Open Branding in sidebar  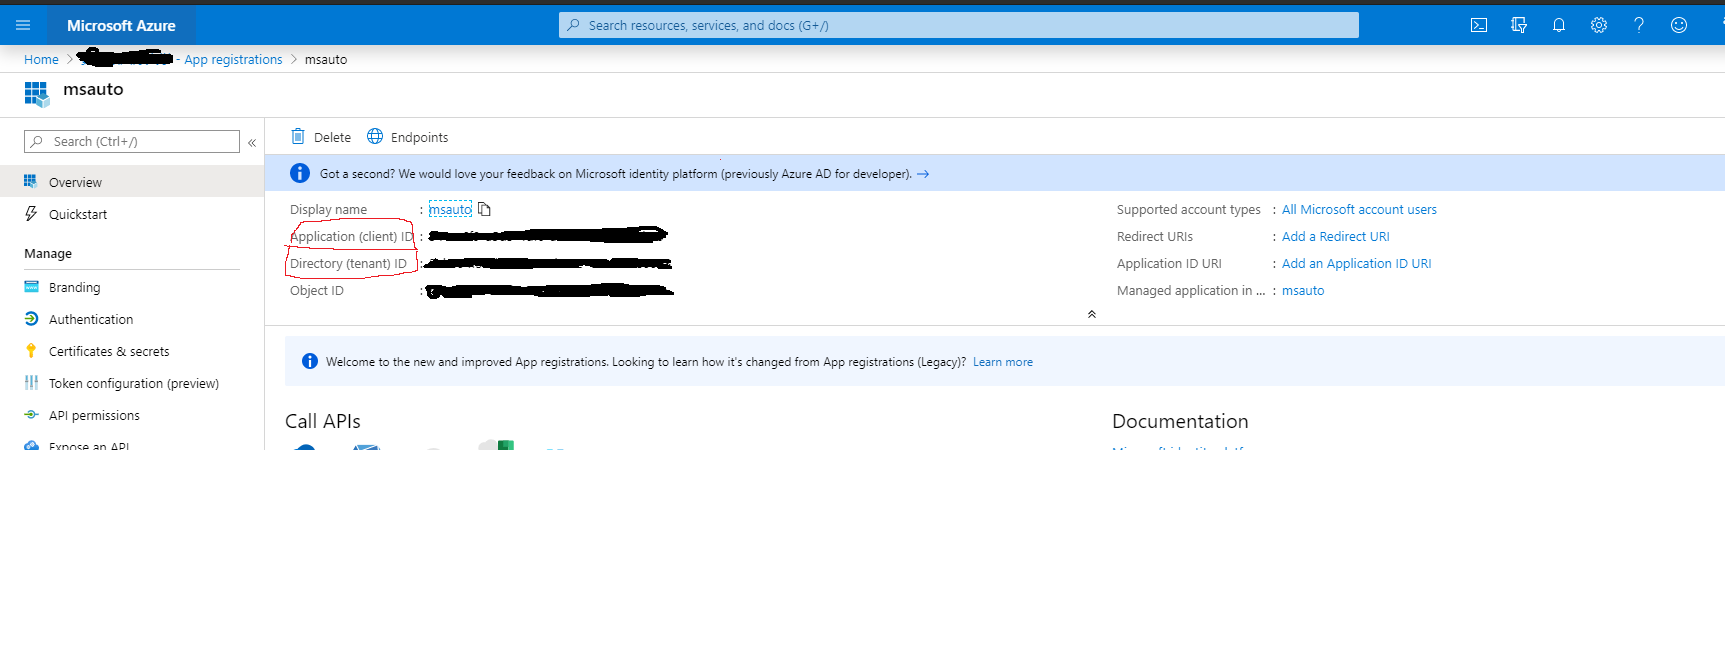(x=132, y=287)
